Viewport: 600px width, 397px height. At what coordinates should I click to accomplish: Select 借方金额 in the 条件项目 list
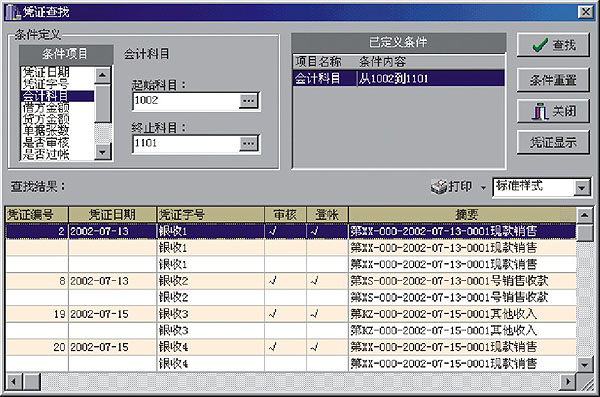pyautogui.click(x=46, y=107)
